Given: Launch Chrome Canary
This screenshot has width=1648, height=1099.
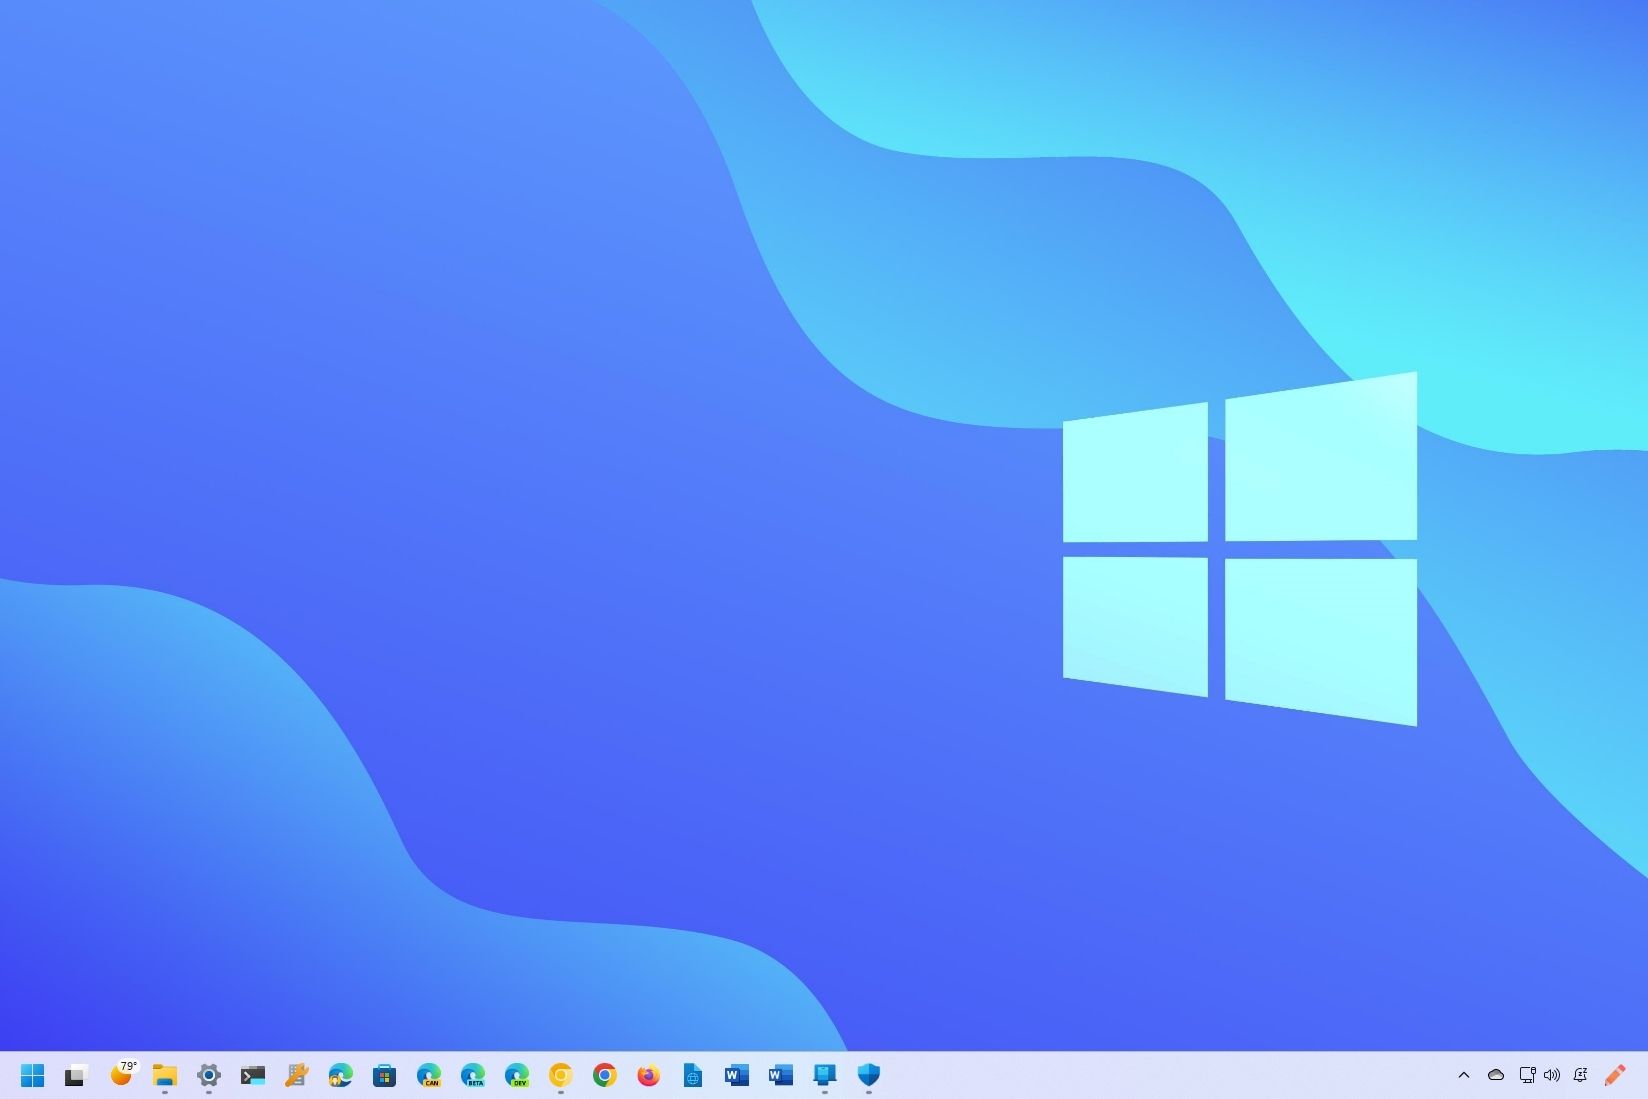Looking at the screenshot, I should point(561,1075).
